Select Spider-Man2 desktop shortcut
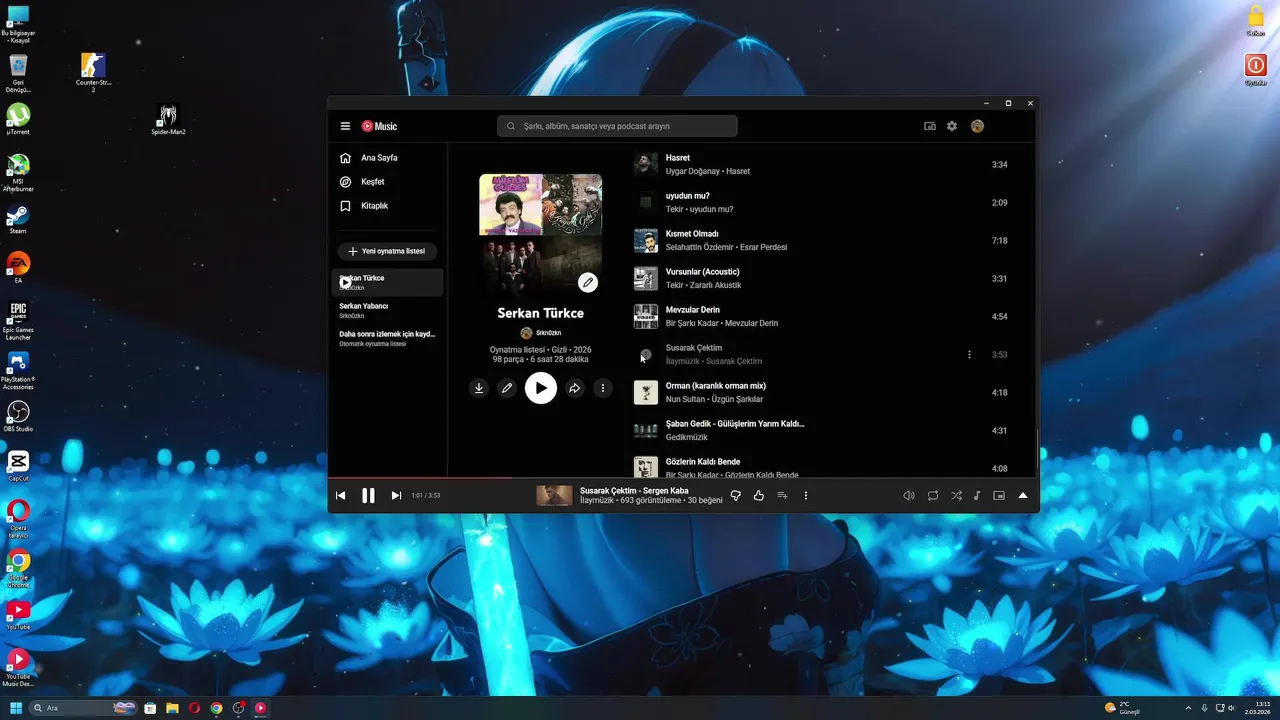The height and width of the screenshot is (720, 1280). pyautogui.click(x=168, y=120)
